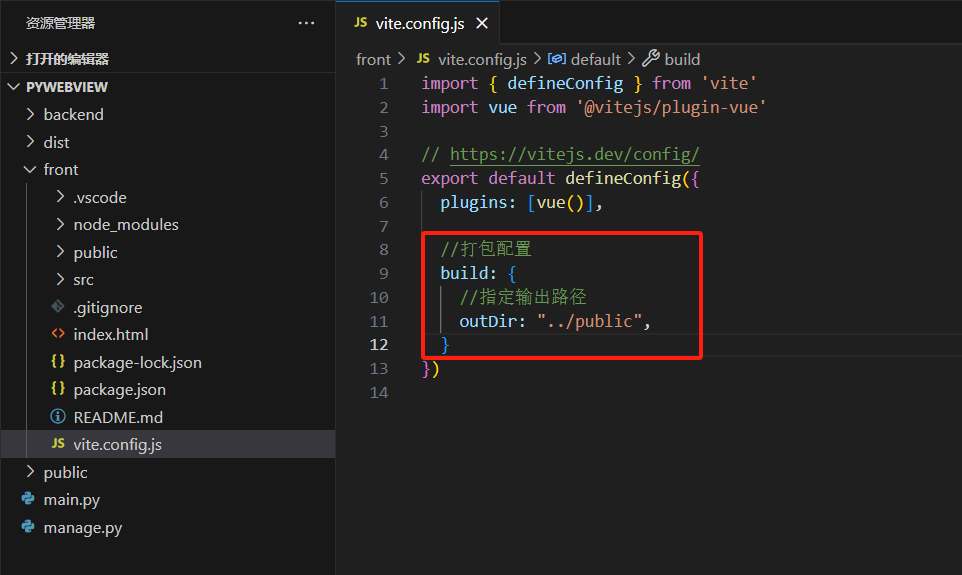Click the wrench icon before 'build' breadcrumb
The image size is (962, 575).
[x=651, y=58]
